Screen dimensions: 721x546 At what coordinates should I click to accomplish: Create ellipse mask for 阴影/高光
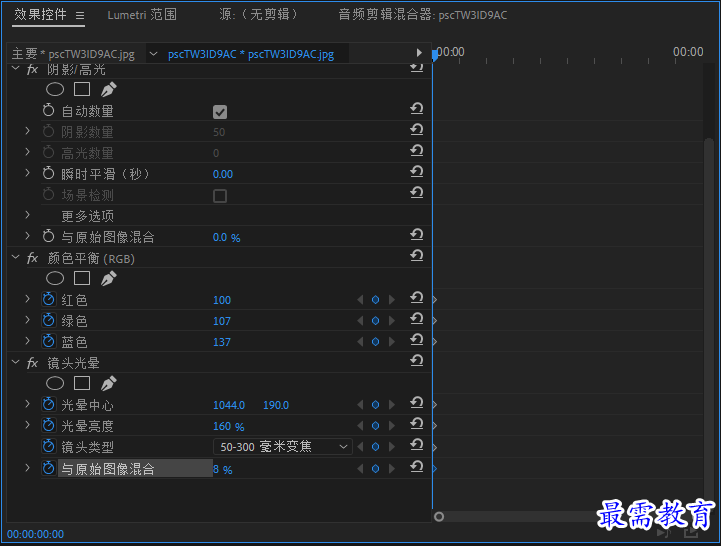pos(55,89)
